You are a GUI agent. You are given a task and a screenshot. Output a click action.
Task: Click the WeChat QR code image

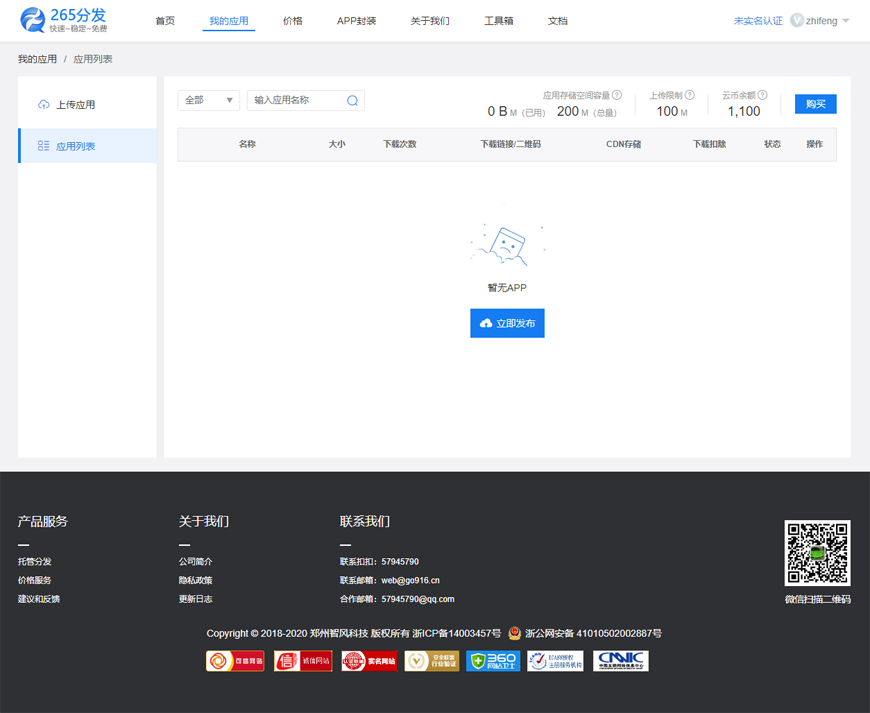pos(817,553)
